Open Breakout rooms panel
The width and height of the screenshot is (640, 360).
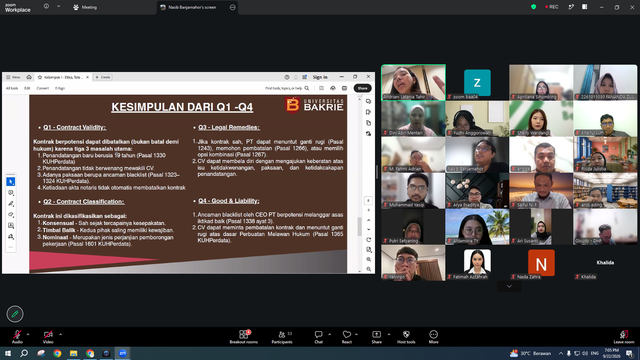[244, 337]
